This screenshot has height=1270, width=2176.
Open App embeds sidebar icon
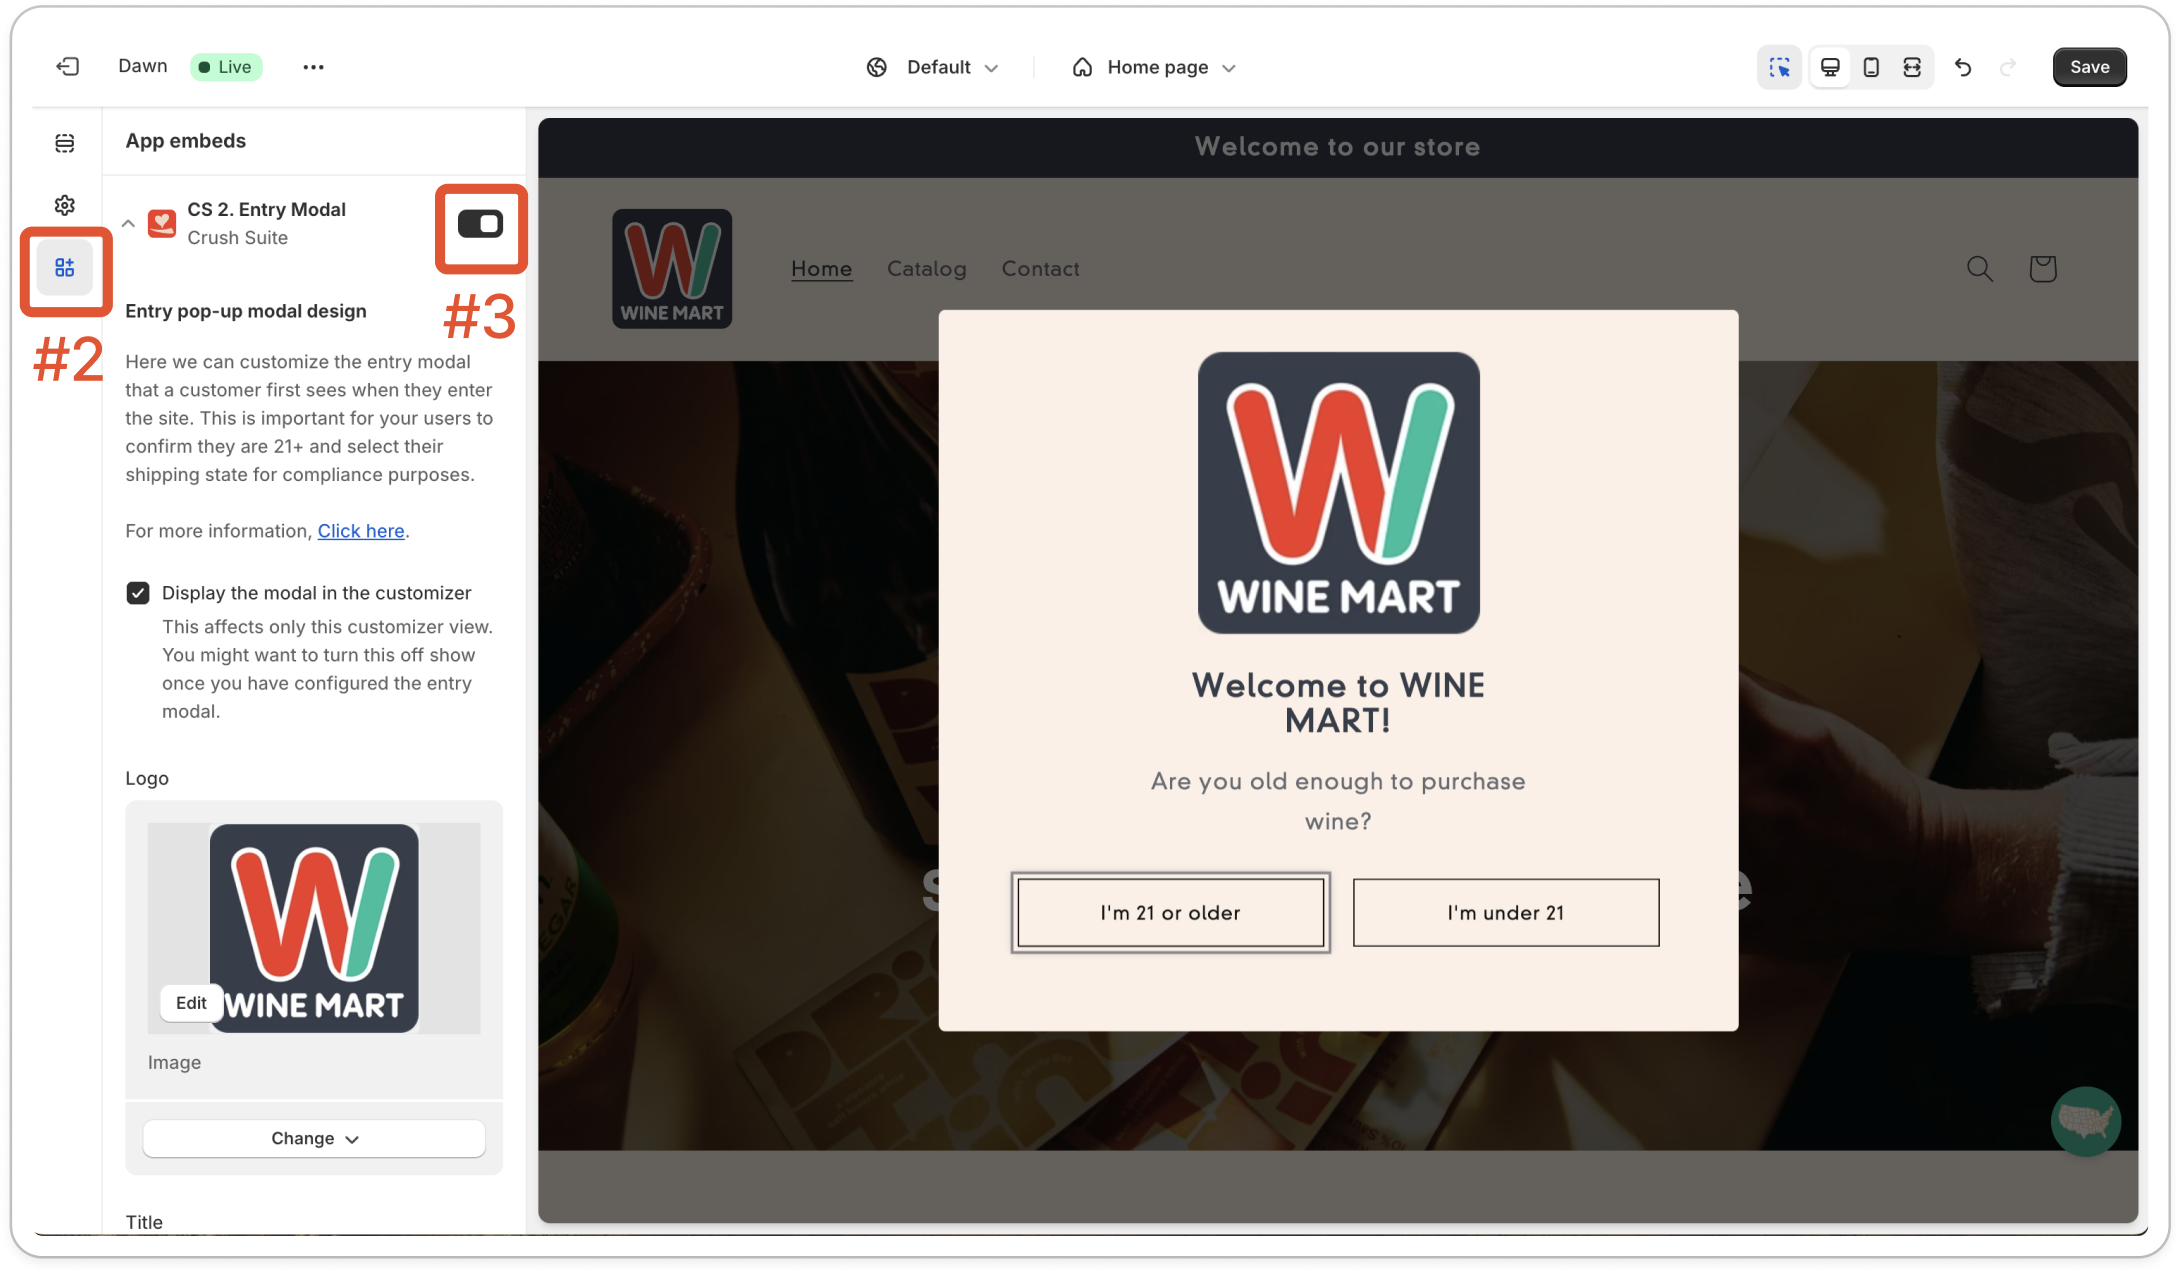(65, 268)
